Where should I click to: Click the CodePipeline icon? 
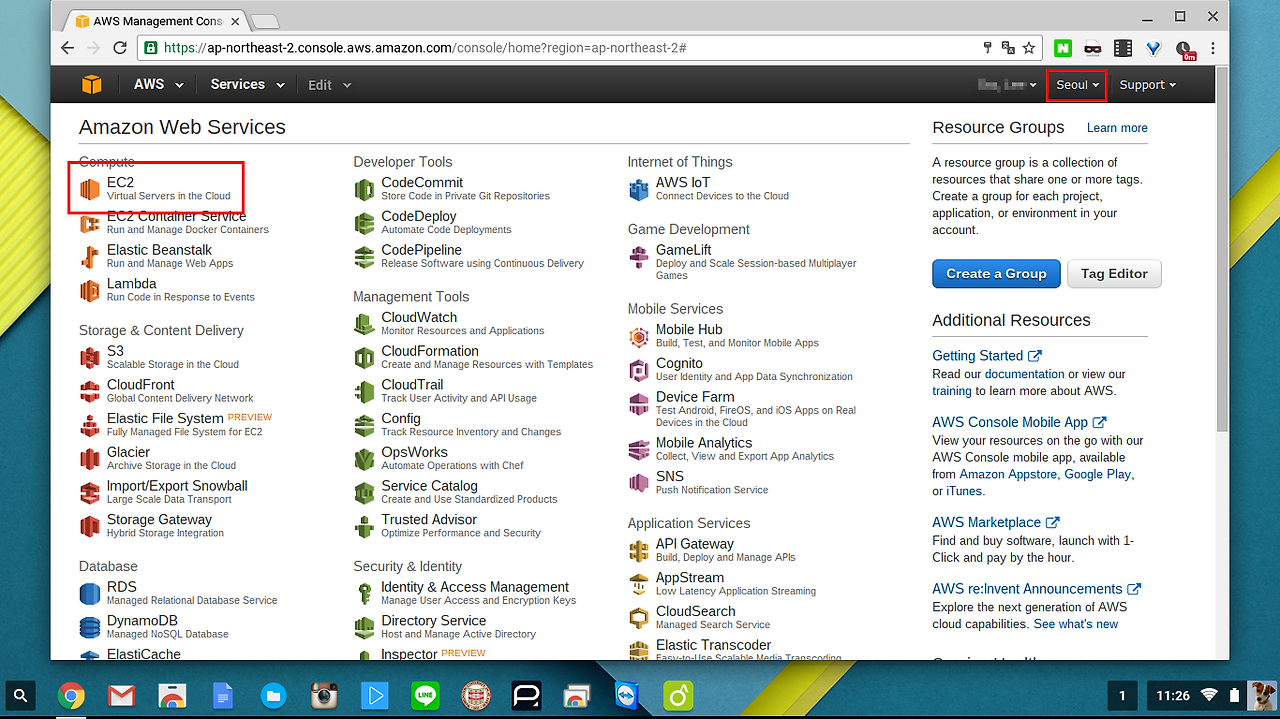pos(364,257)
